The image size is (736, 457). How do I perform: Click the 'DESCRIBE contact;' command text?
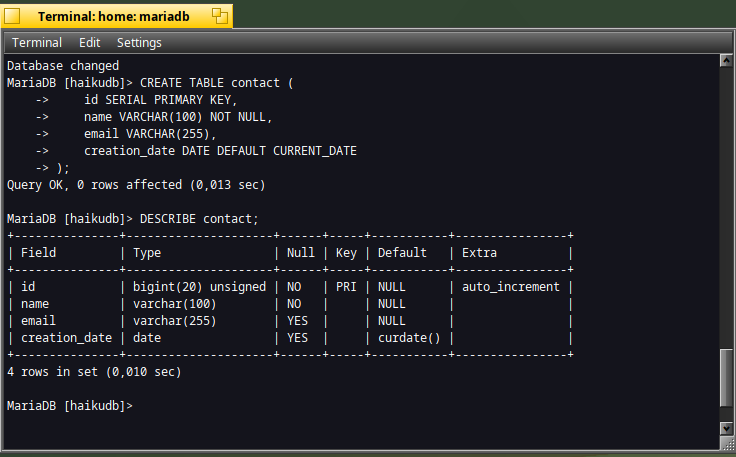(199, 219)
